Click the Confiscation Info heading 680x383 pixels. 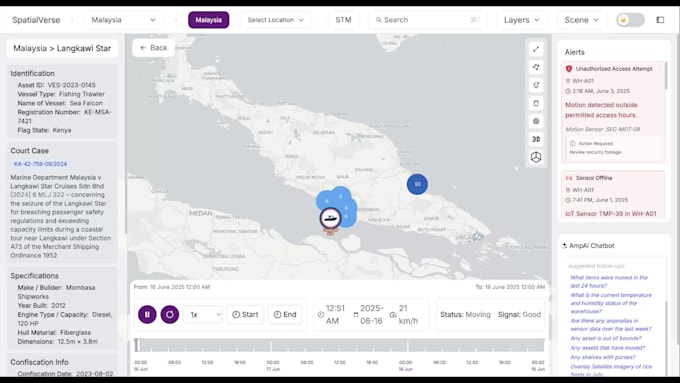pos(39,362)
